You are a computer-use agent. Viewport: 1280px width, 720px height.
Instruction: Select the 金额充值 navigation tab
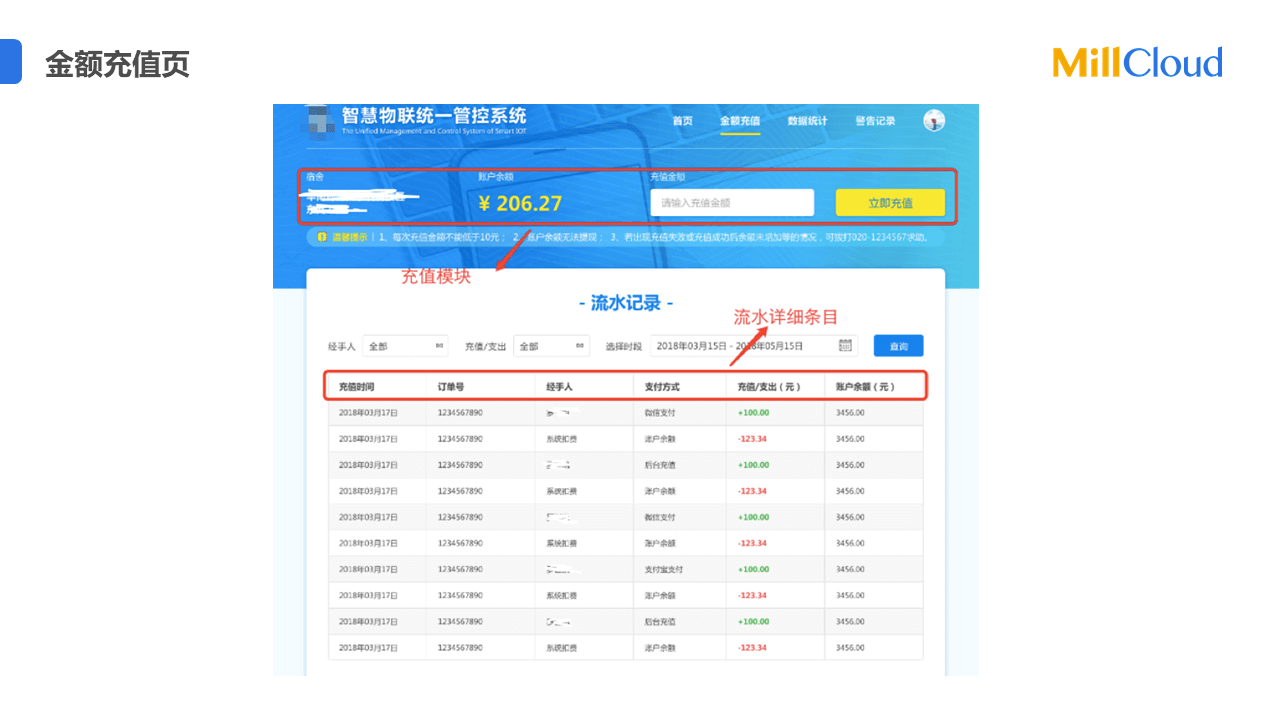pyautogui.click(x=740, y=121)
